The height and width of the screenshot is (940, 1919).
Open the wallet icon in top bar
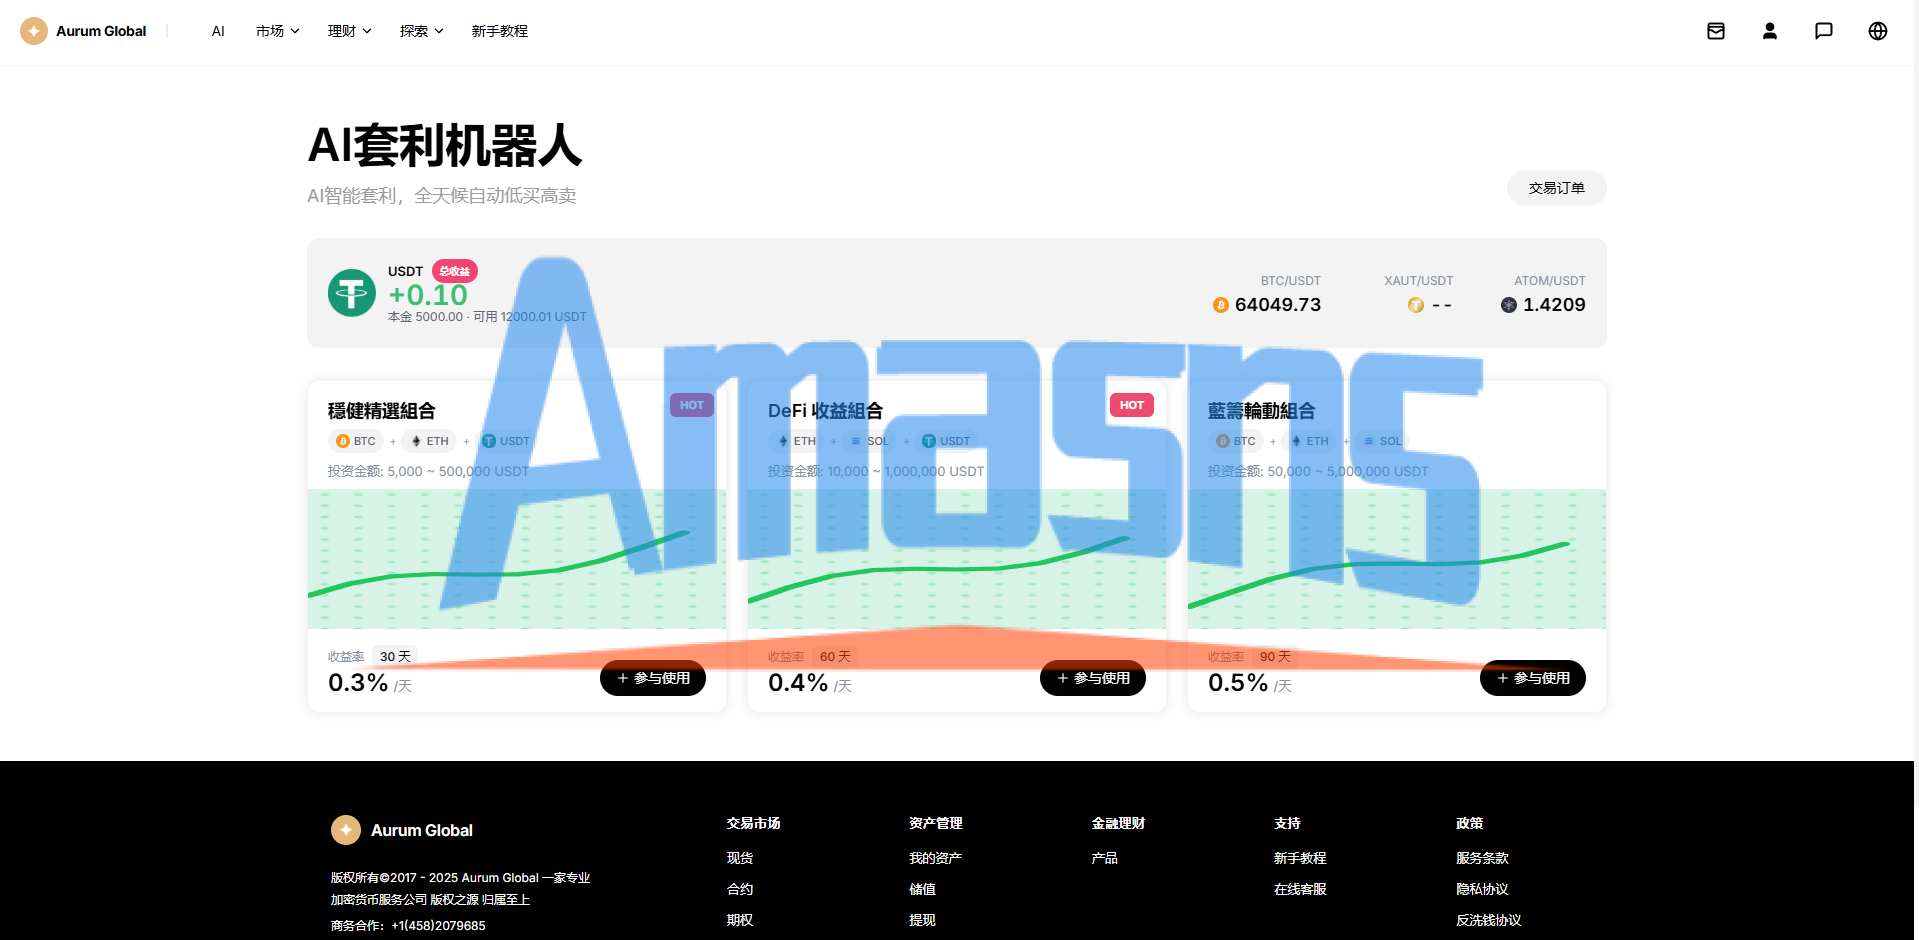tap(1716, 31)
